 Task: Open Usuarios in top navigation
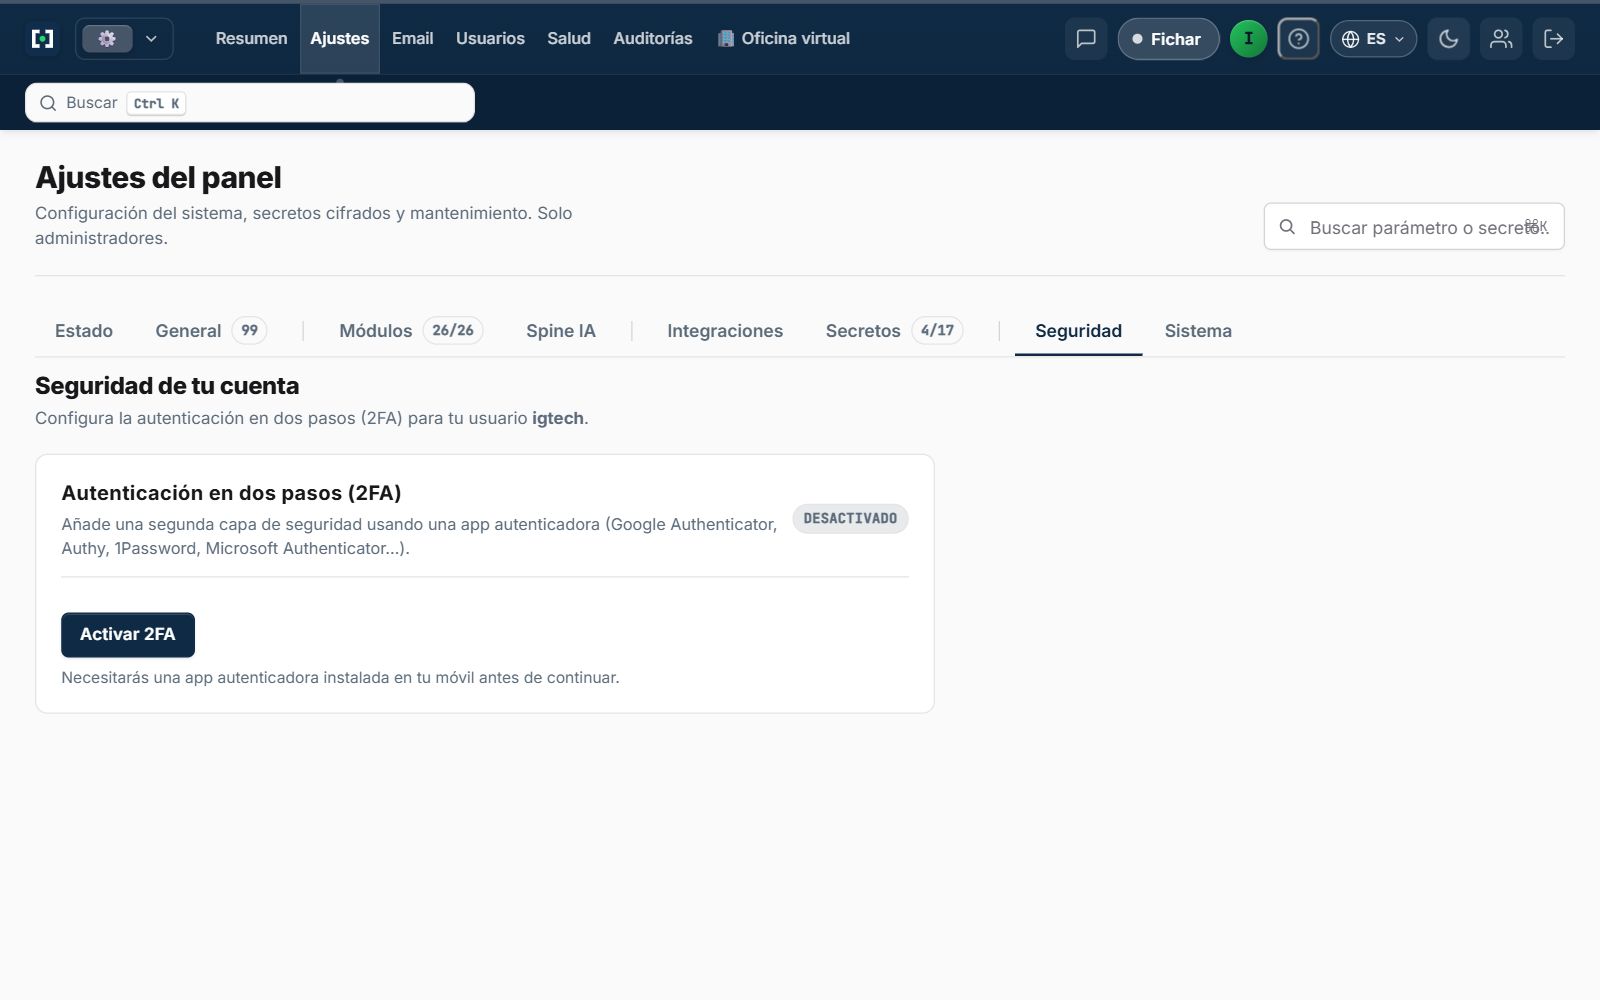[x=490, y=38]
